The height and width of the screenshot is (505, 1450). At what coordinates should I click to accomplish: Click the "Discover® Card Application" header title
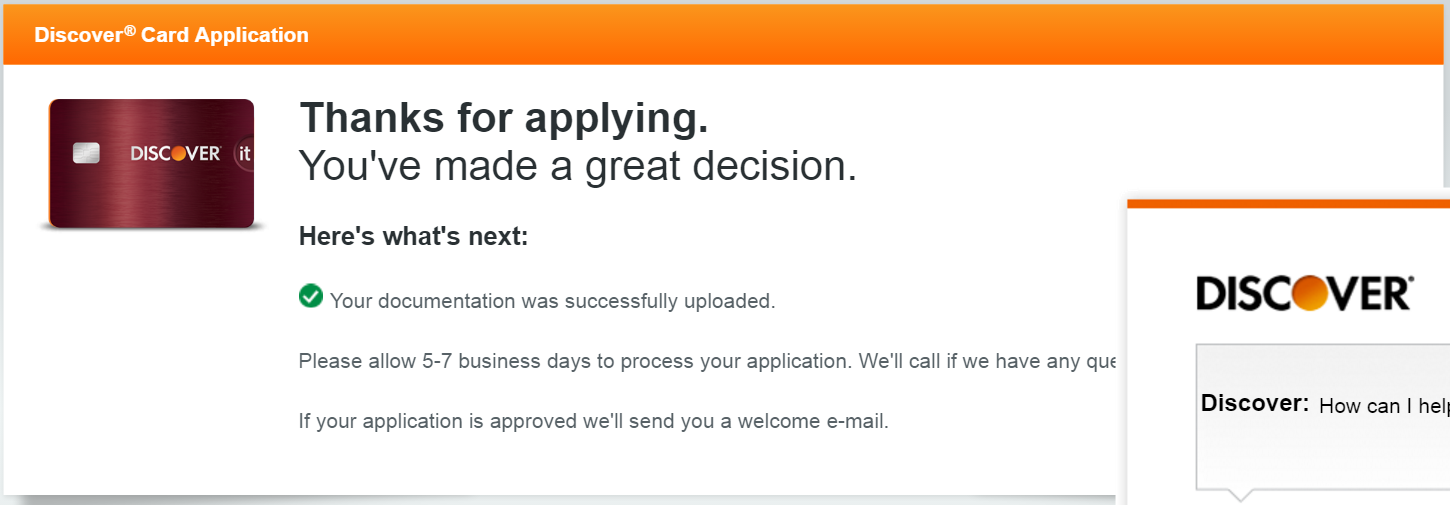click(x=171, y=35)
